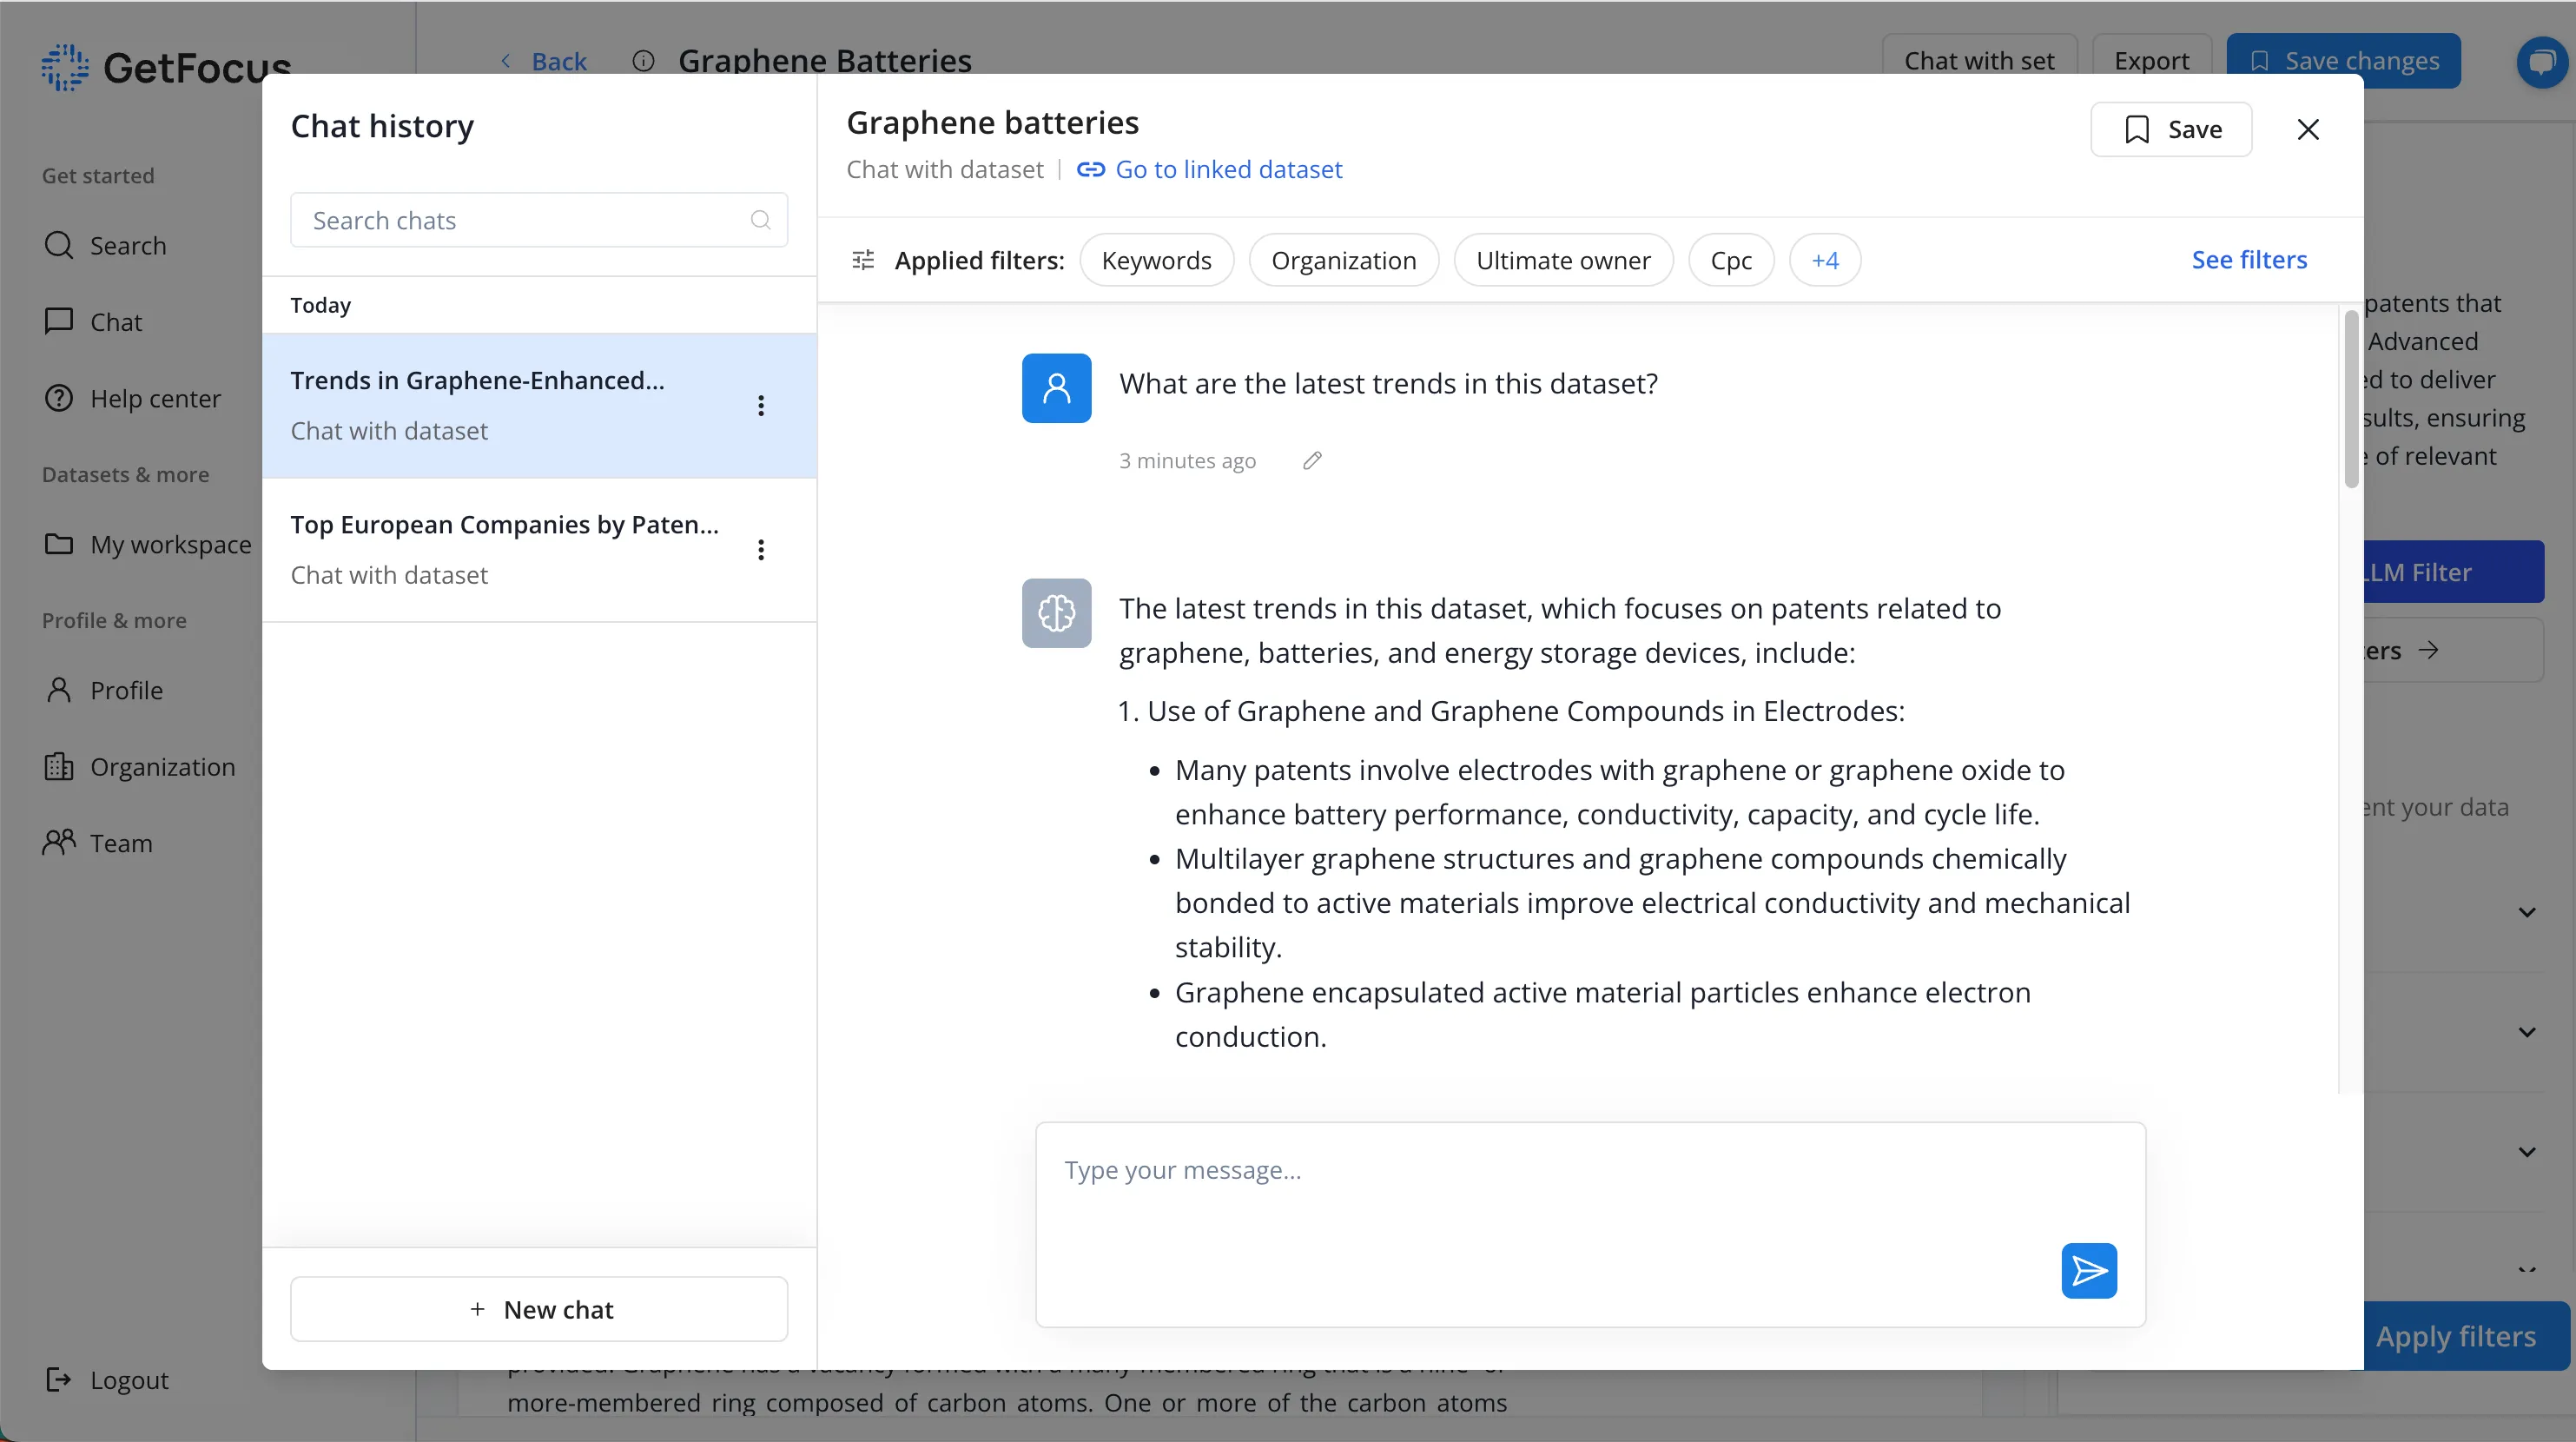Expand the +4 more filters chip
Screen dimensions: 2576x1442
point(1824,260)
